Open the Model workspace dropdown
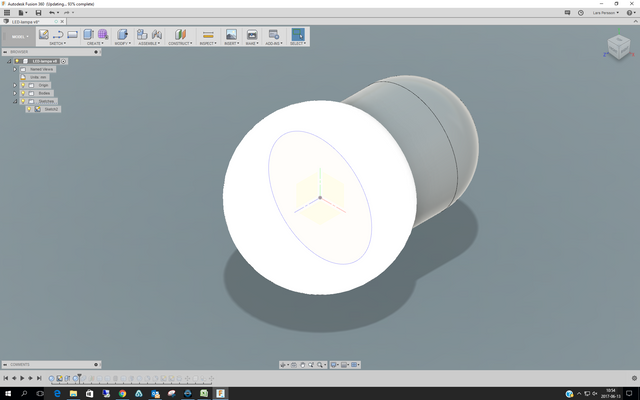 pos(20,37)
